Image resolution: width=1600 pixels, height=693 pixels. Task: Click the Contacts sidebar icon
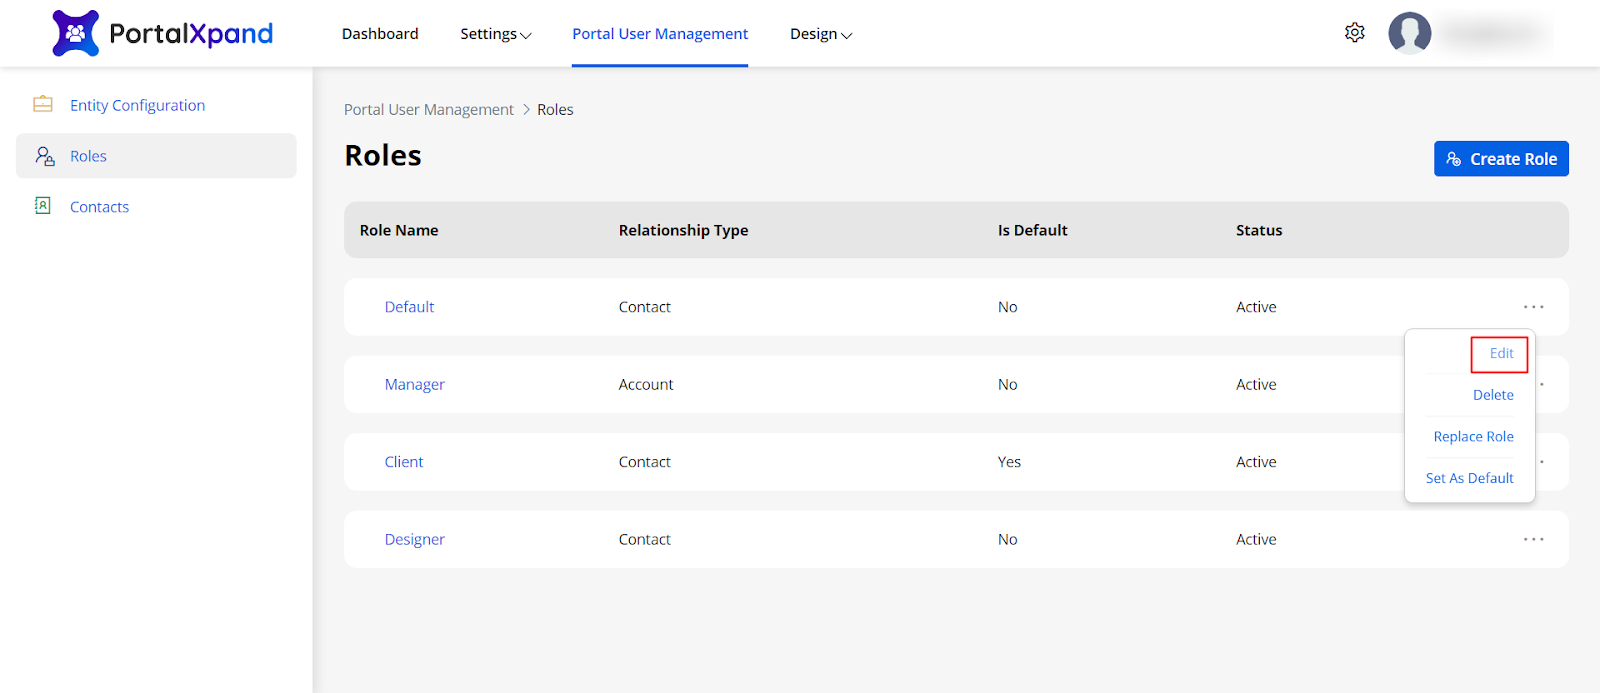43,206
